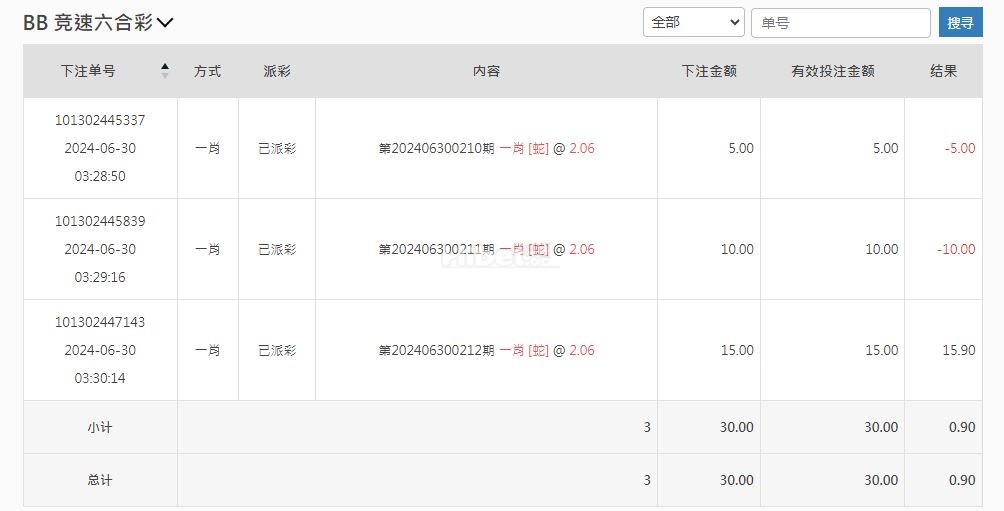Screen dimensions: 1004x511
Task: Expand the BB 竞速六合彩 game chevron
Action: pos(165,23)
